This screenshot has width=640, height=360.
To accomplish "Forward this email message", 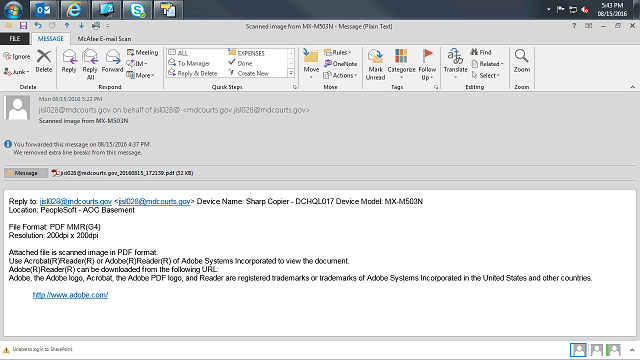I will click(x=112, y=61).
